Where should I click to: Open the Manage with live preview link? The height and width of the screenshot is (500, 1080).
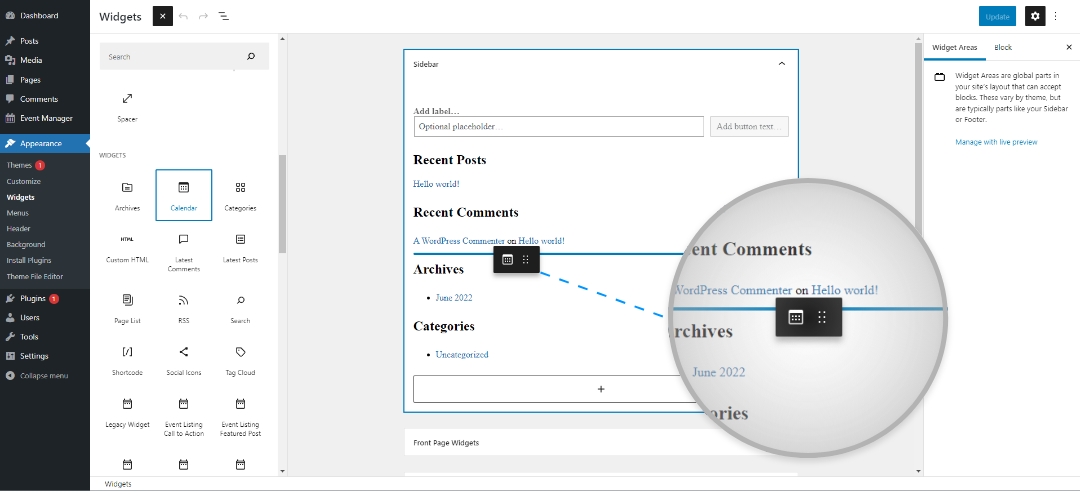pos(996,142)
